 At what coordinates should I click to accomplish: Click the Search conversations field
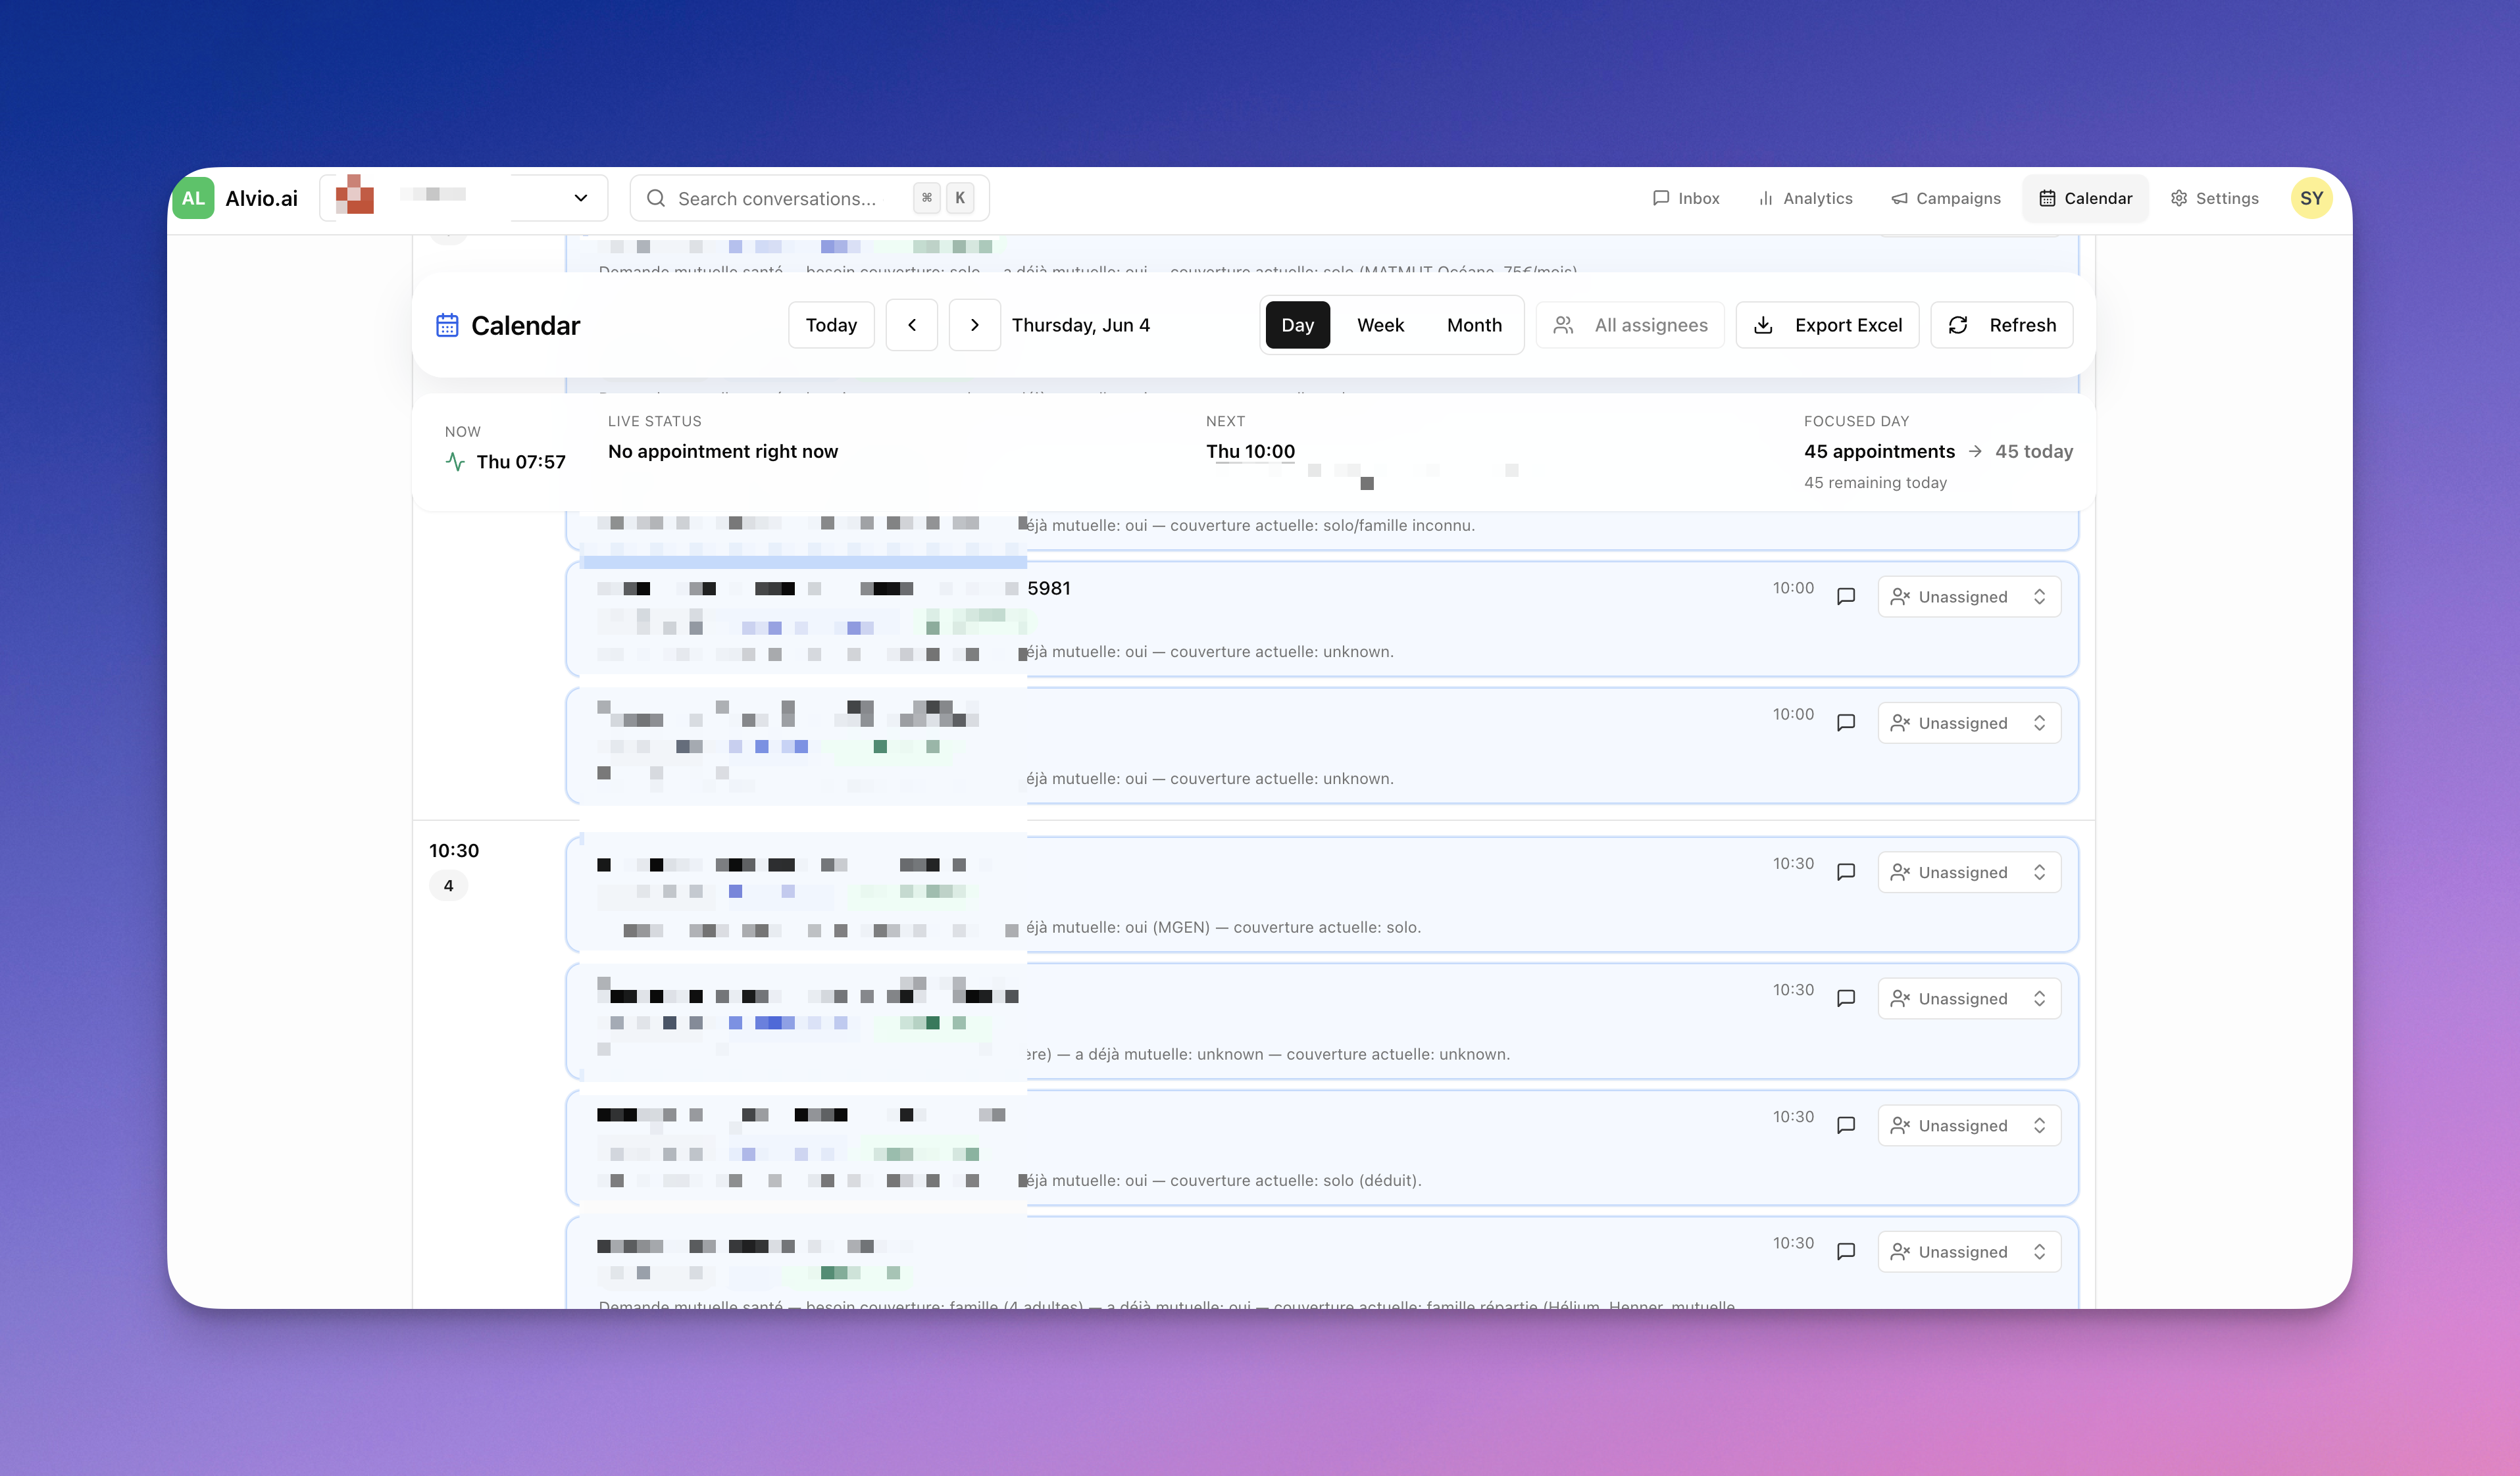click(809, 198)
